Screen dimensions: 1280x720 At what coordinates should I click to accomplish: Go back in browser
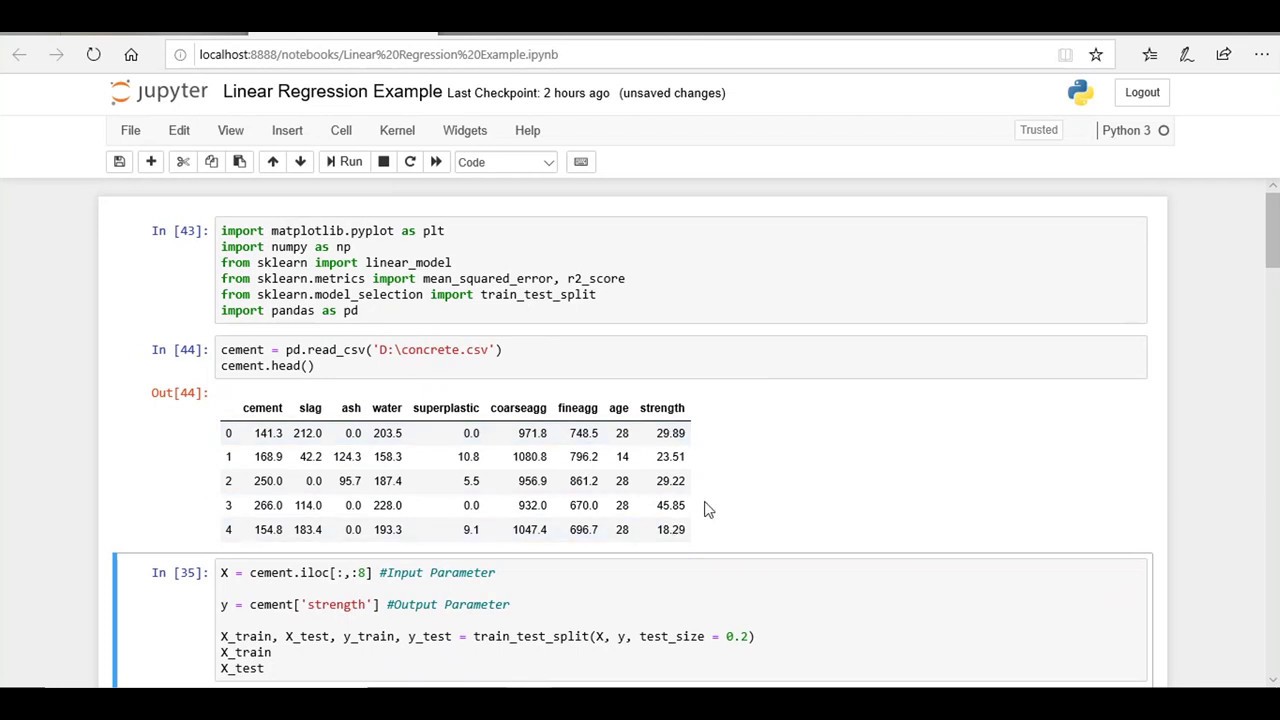coord(19,54)
